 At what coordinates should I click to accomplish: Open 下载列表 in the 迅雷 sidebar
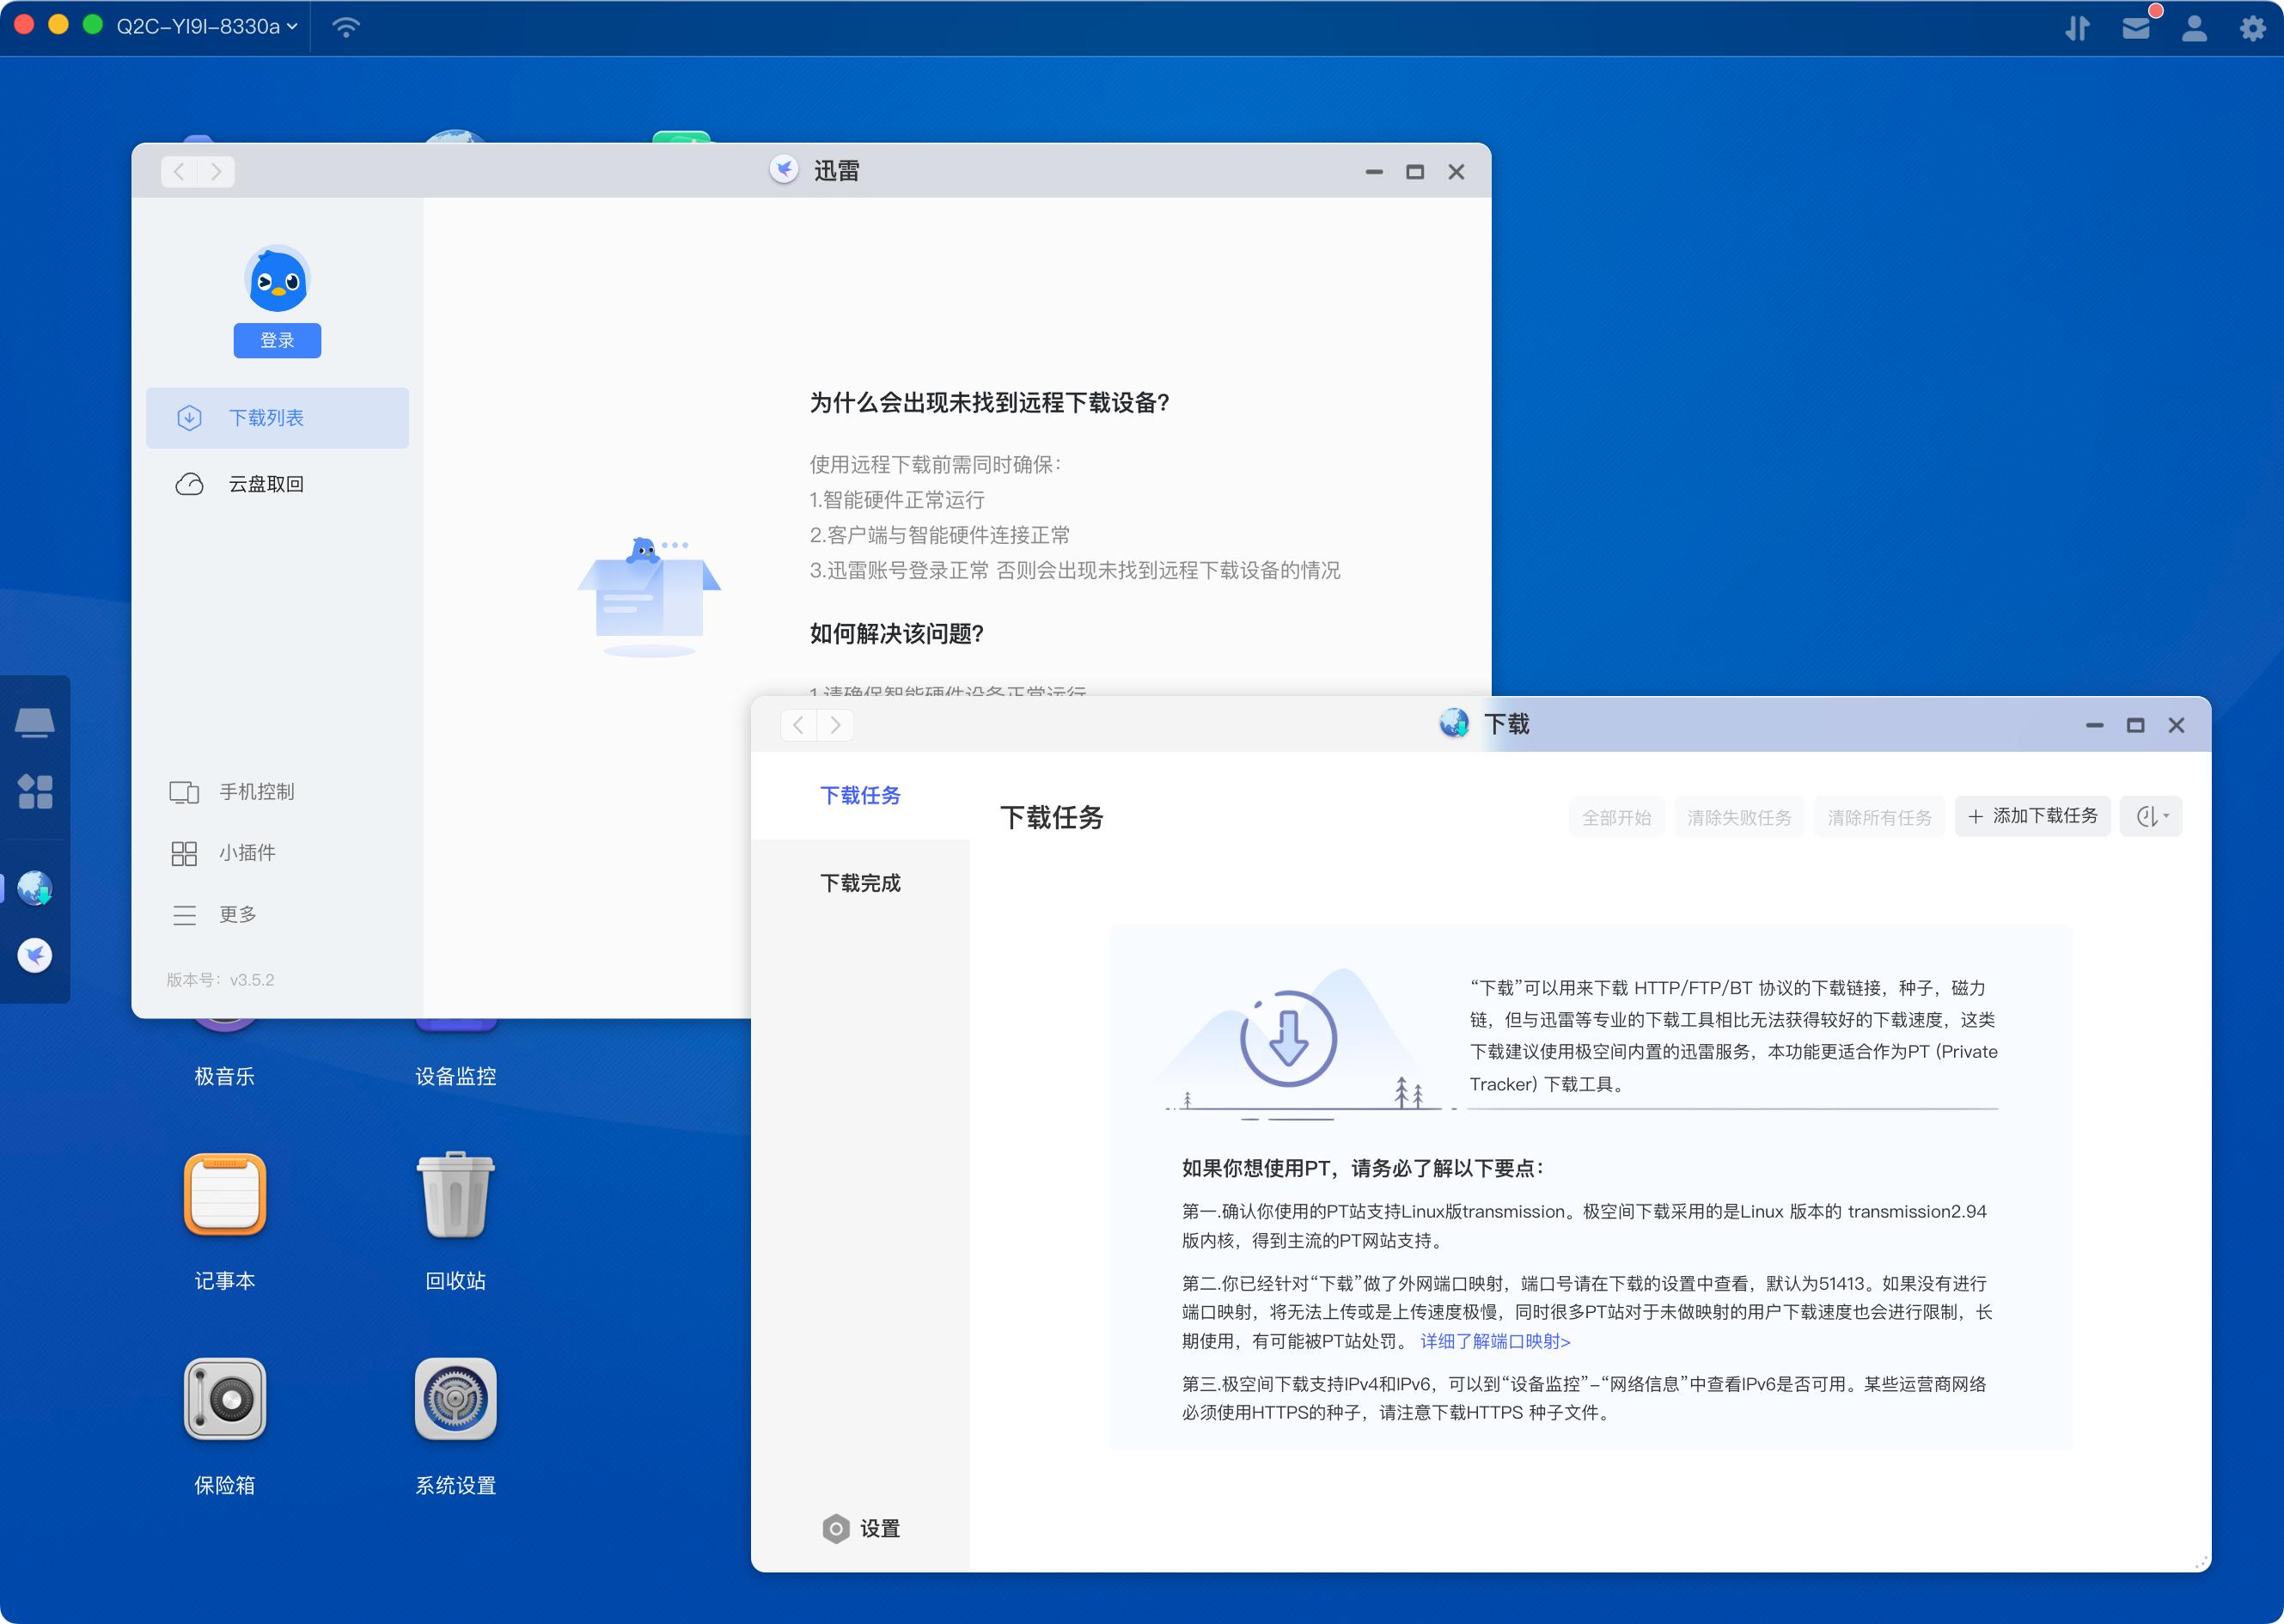pyautogui.click(x=268, y=417)
